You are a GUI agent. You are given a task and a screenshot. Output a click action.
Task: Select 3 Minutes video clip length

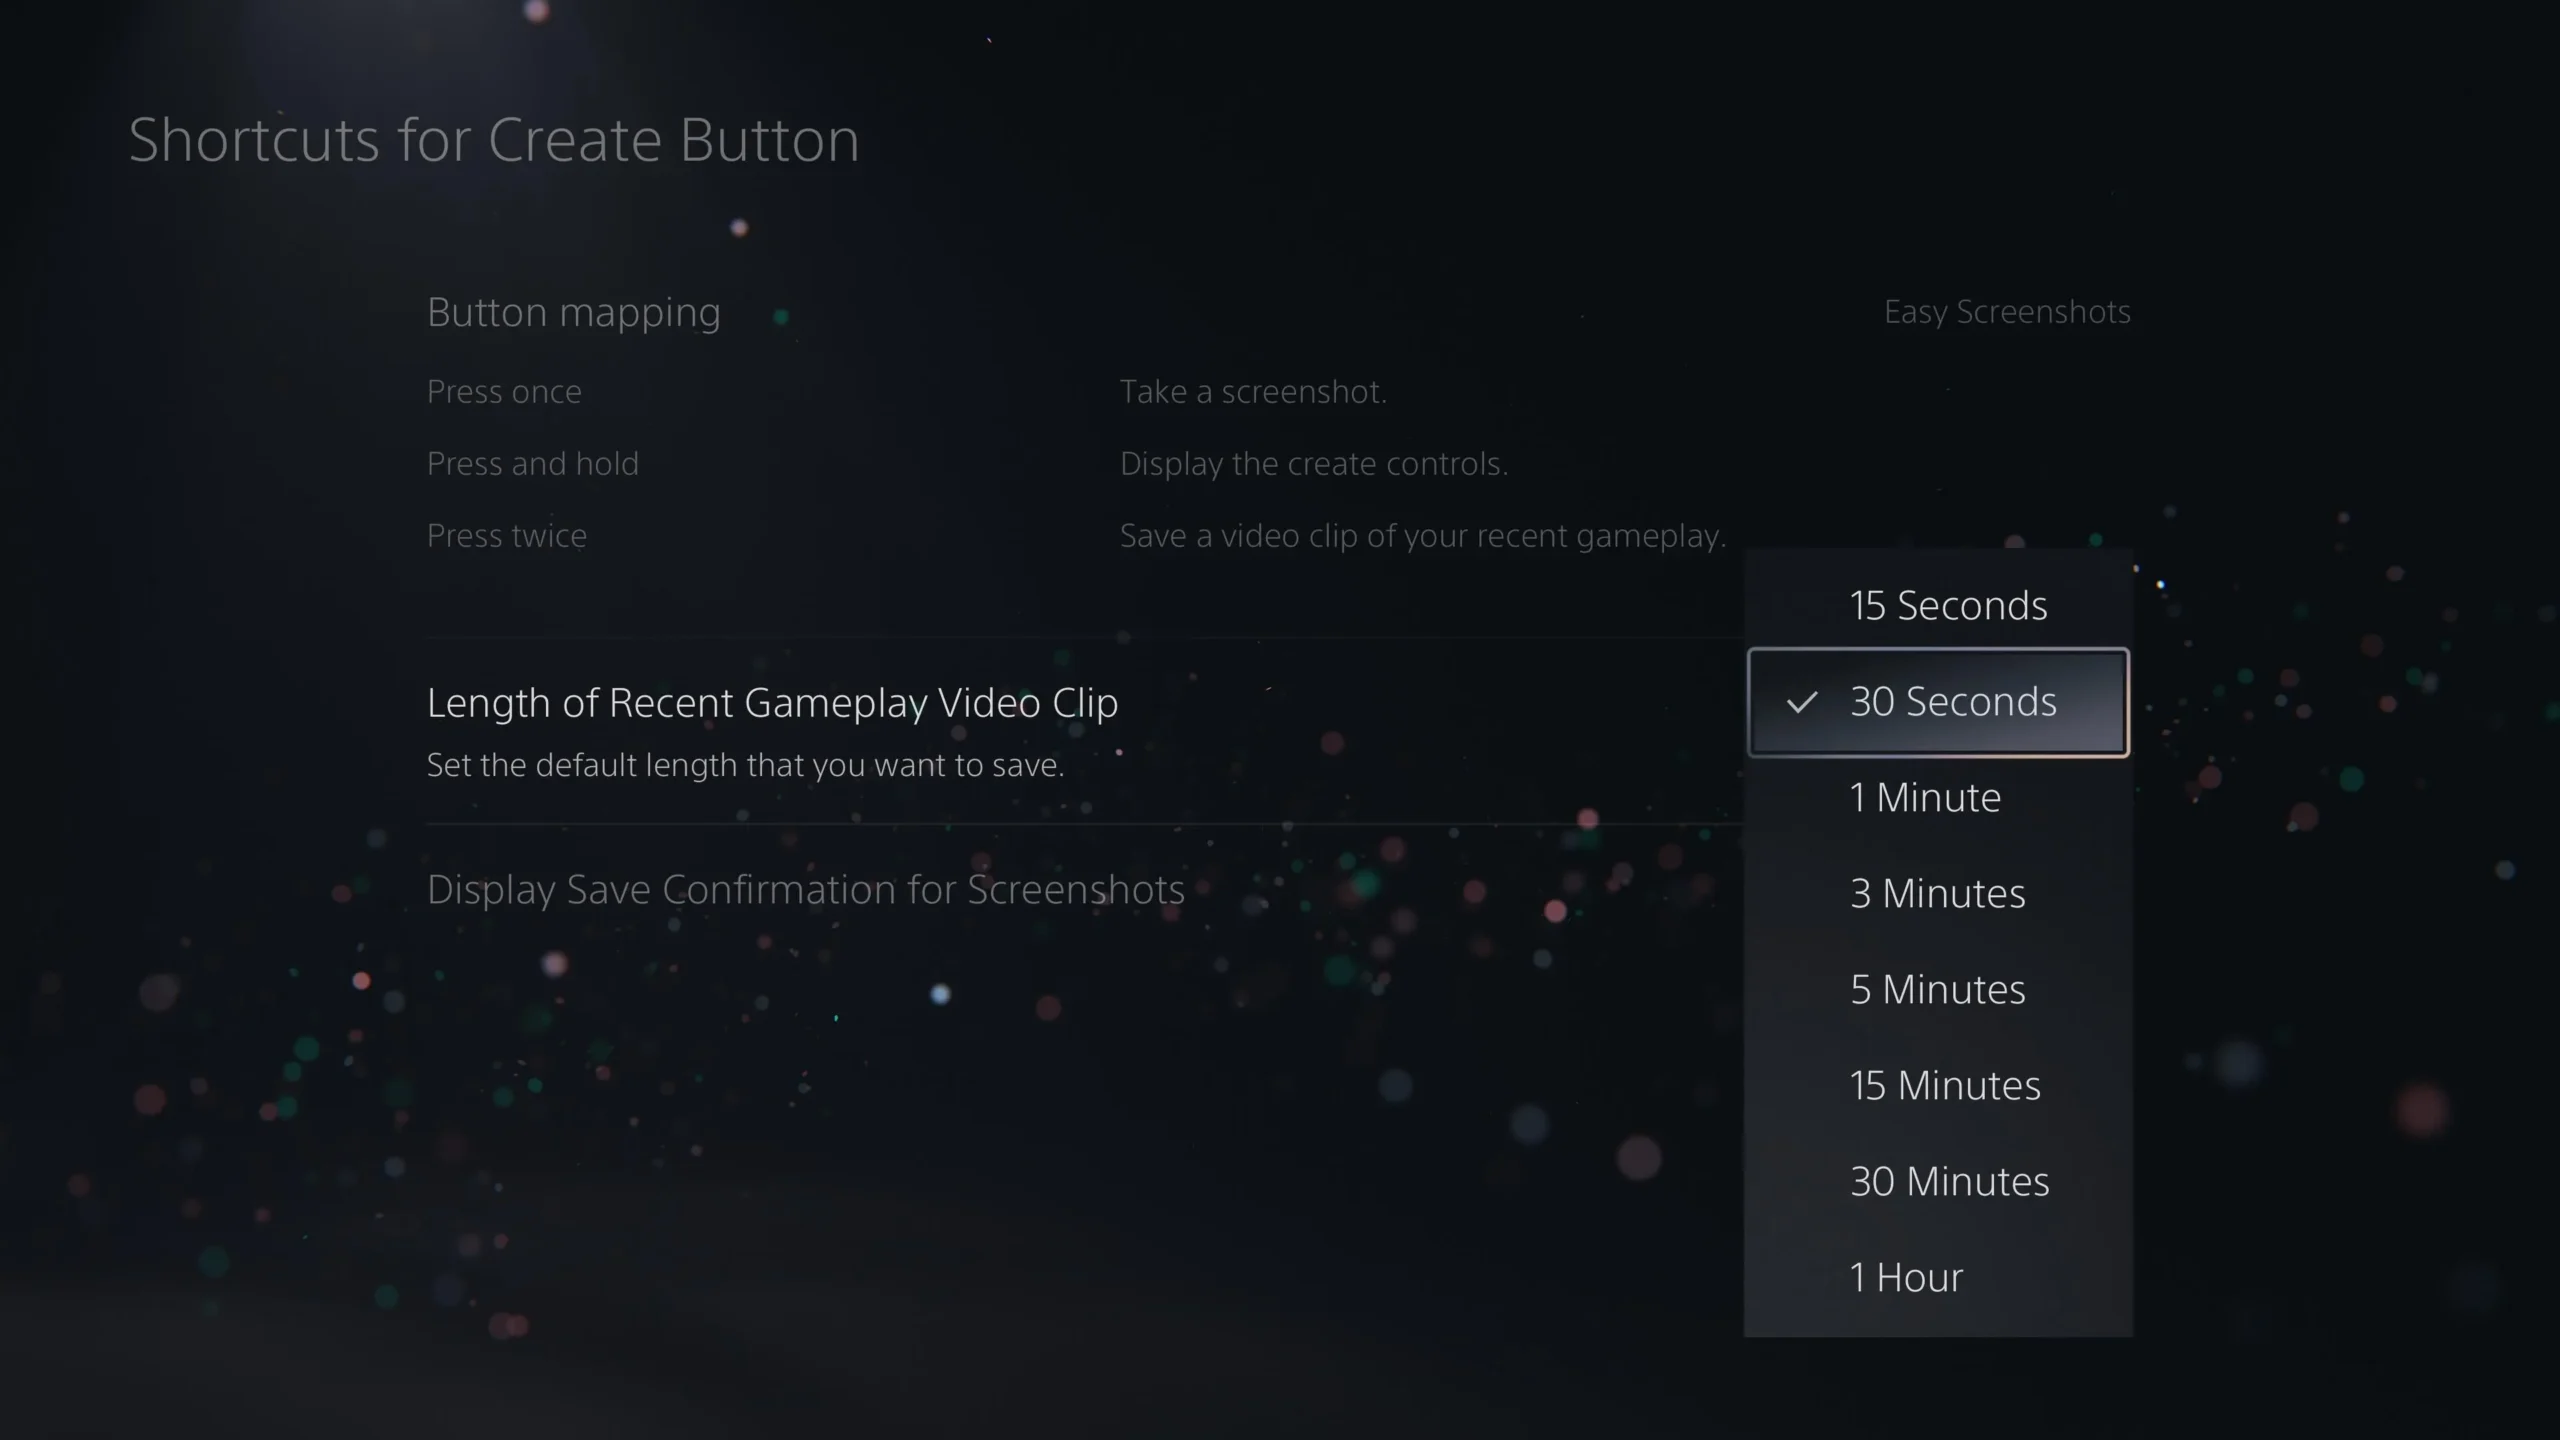click(1938, 891)
